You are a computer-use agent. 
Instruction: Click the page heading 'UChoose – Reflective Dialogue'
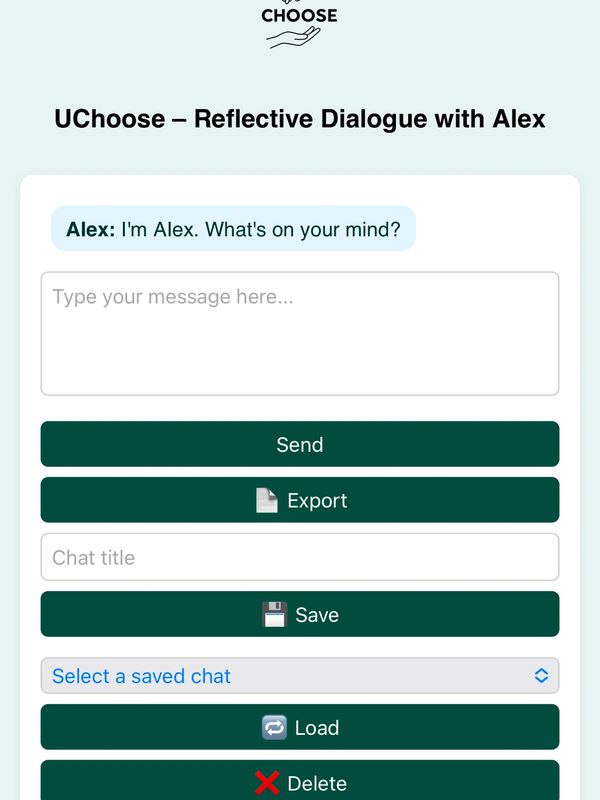[x=300, y=119]
